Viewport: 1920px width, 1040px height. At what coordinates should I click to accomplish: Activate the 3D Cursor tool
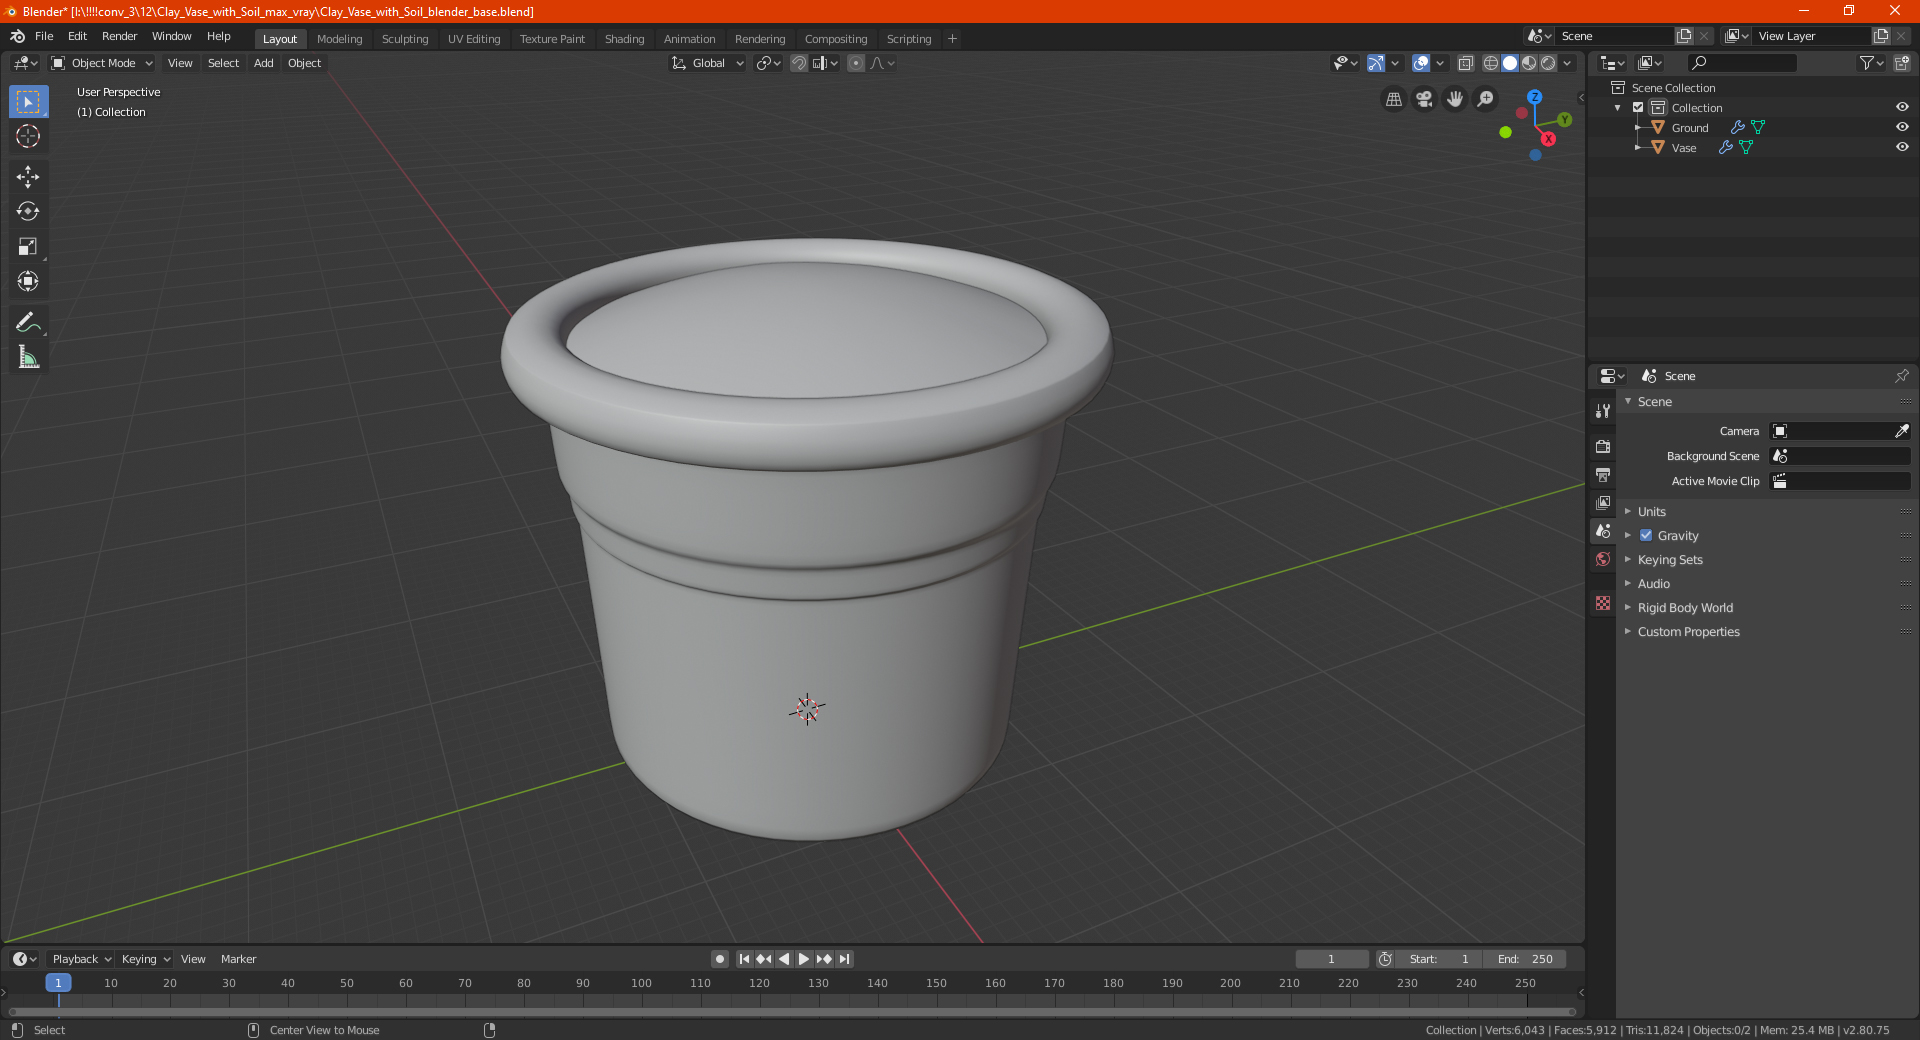[x=28, y=136]
